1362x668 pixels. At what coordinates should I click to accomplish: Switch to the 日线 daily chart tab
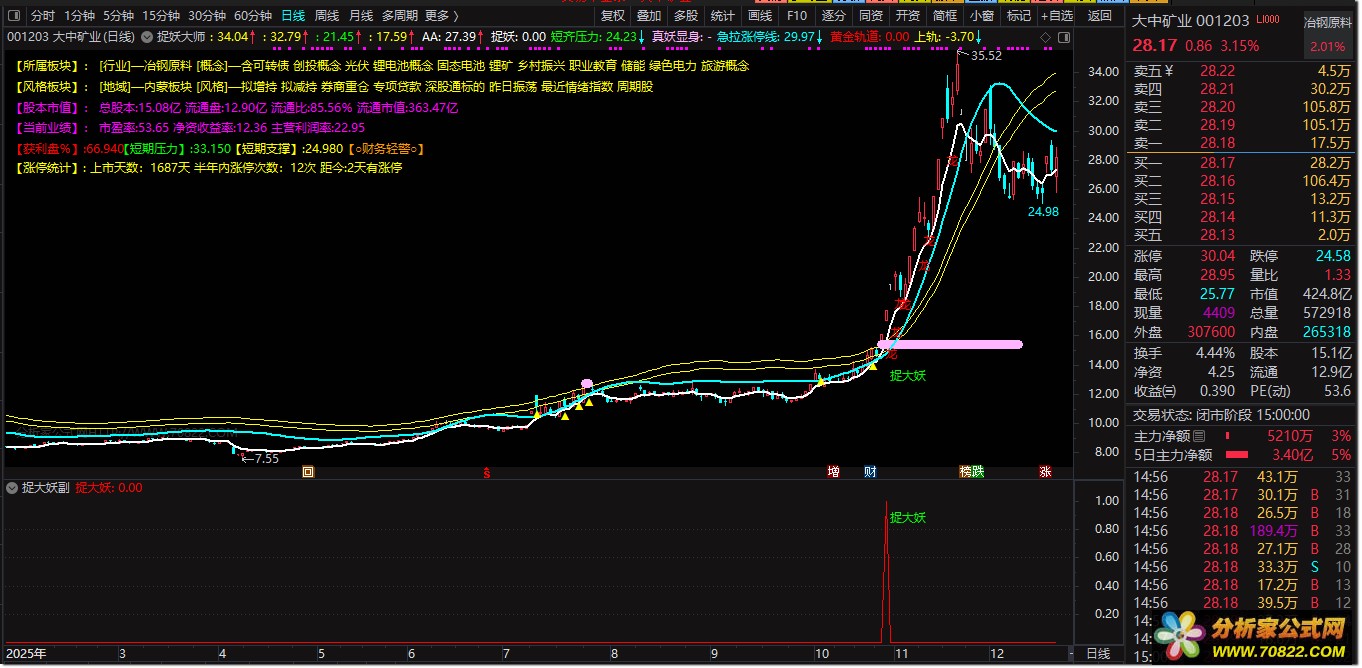click(x=293, y=16)
